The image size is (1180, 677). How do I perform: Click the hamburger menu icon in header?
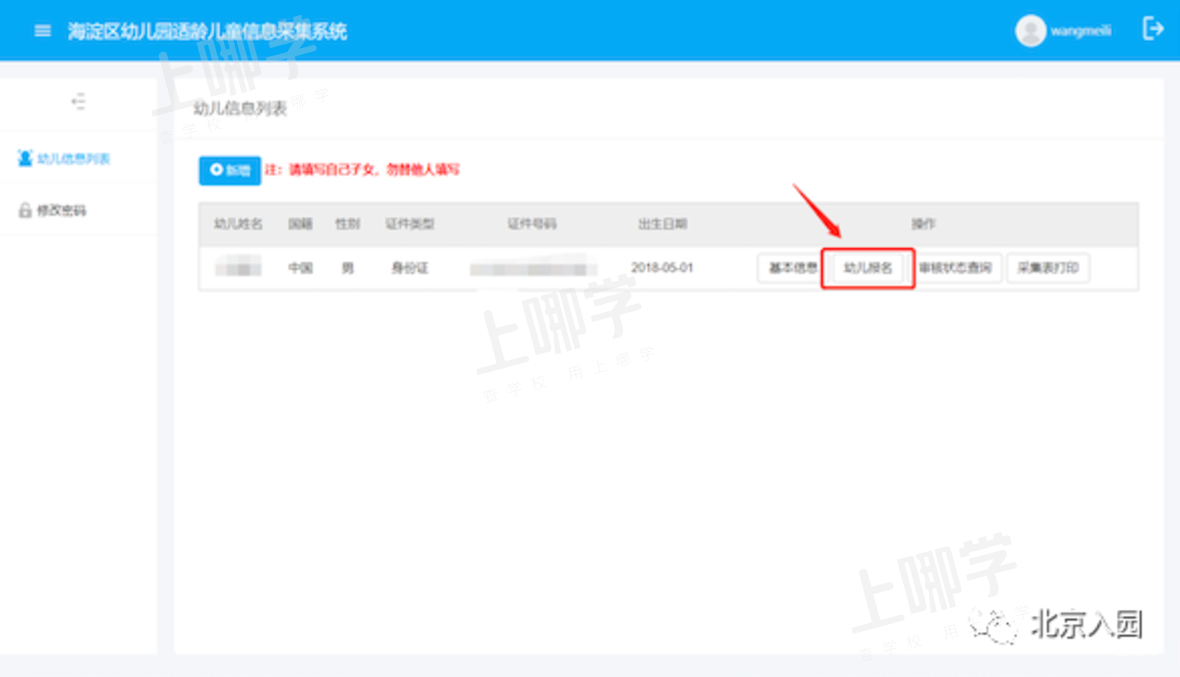tap(42, 31)
